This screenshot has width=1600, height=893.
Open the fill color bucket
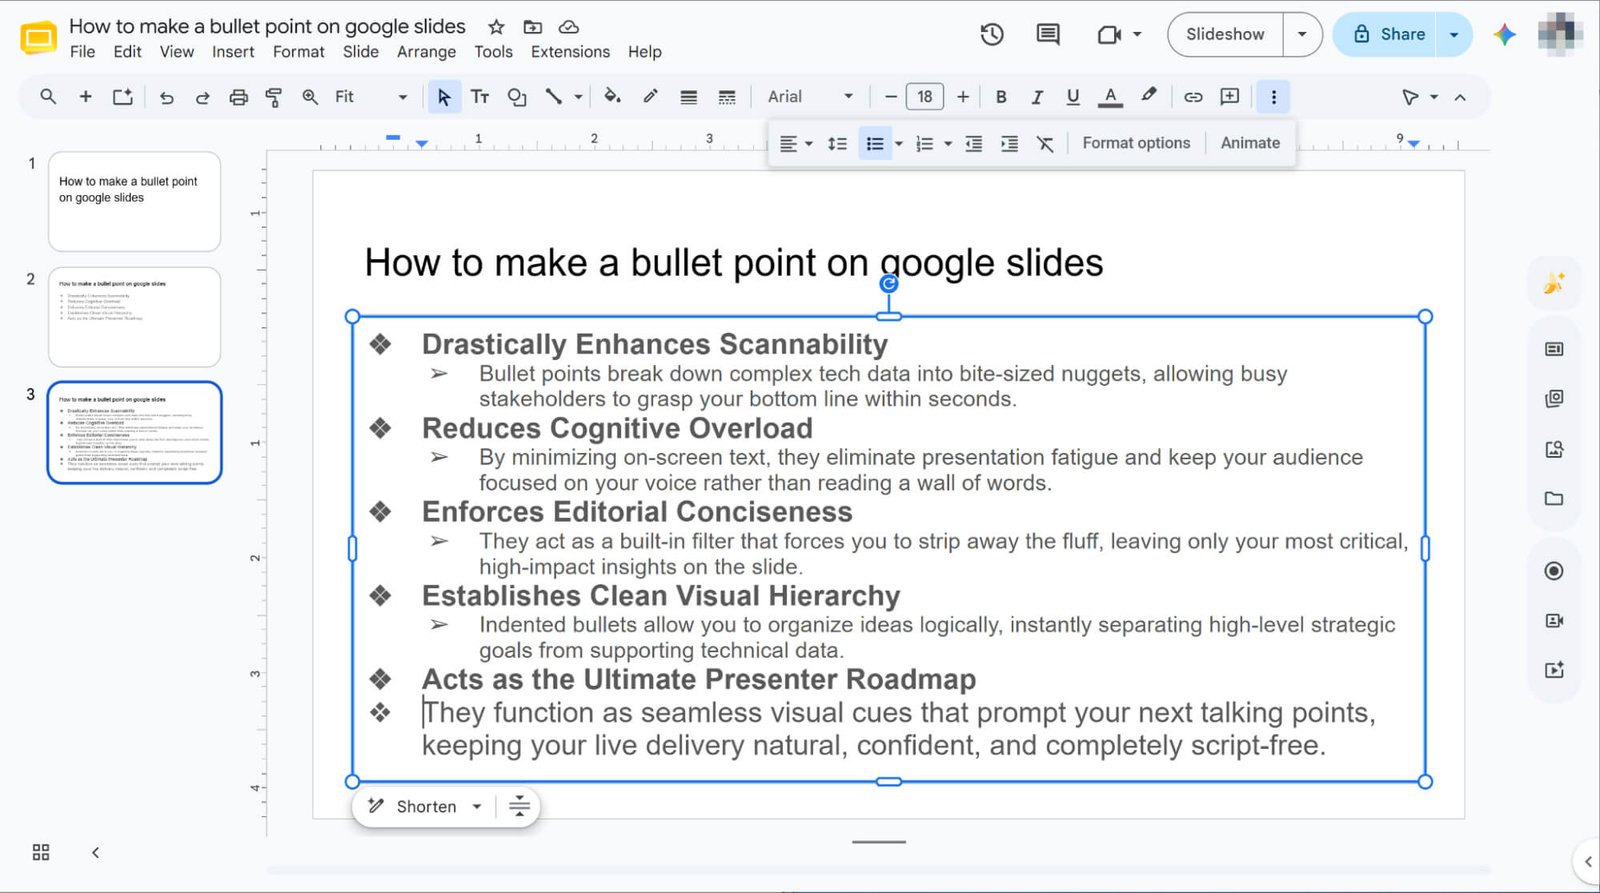(612, 97)
